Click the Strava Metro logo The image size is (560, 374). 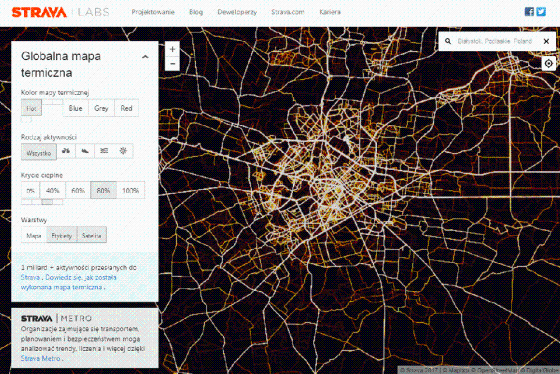point(56,318)
